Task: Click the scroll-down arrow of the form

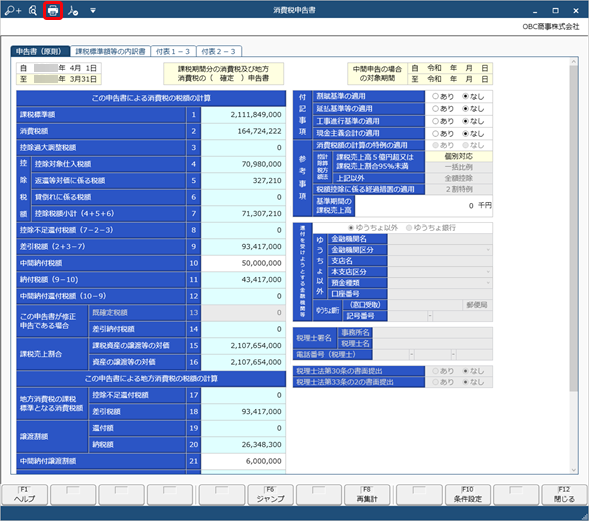Action: (x=573, y=470)
